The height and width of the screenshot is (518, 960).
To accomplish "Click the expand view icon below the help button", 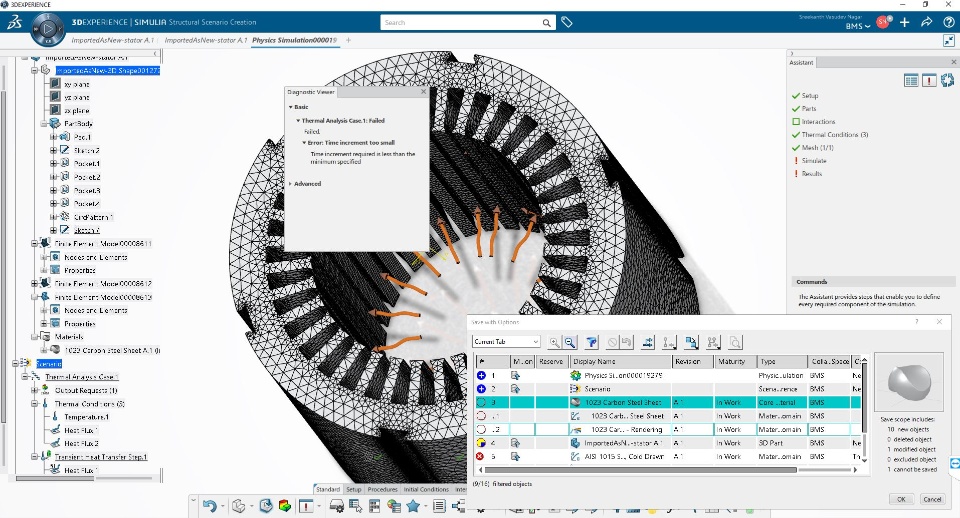I will point(948,40).
